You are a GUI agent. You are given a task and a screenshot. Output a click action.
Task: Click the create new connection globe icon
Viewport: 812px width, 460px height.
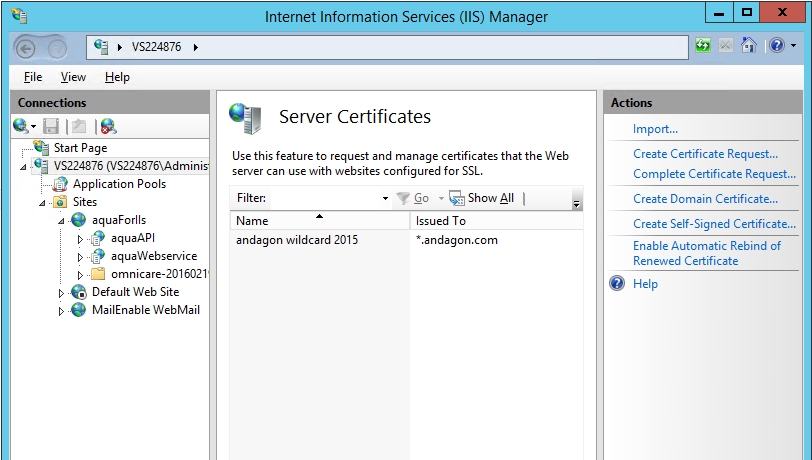pyautogui.click(x=21, y=126)
